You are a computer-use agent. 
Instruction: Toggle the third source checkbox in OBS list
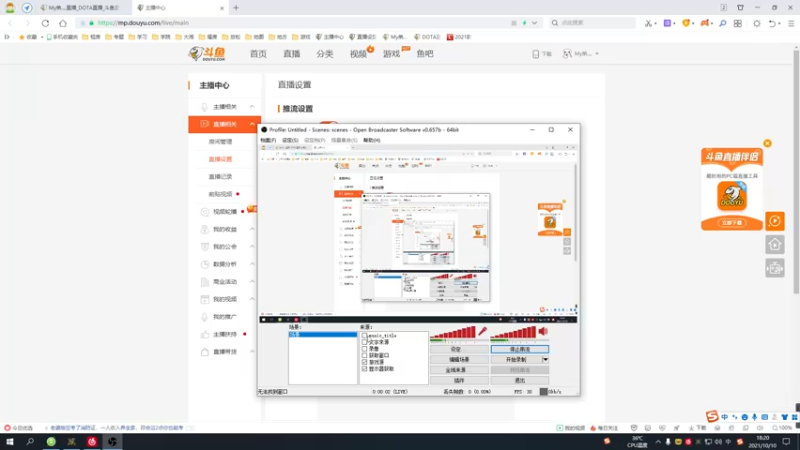364,349
